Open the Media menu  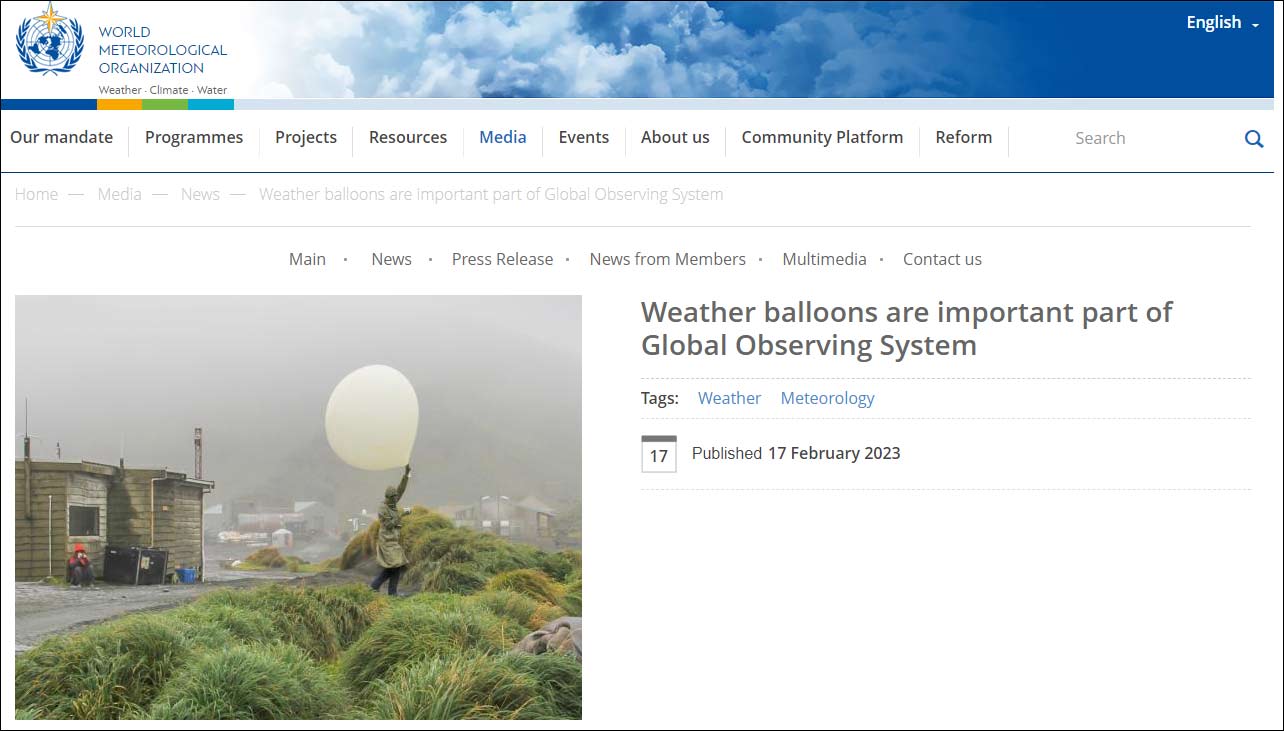click(x=503, y=138)
